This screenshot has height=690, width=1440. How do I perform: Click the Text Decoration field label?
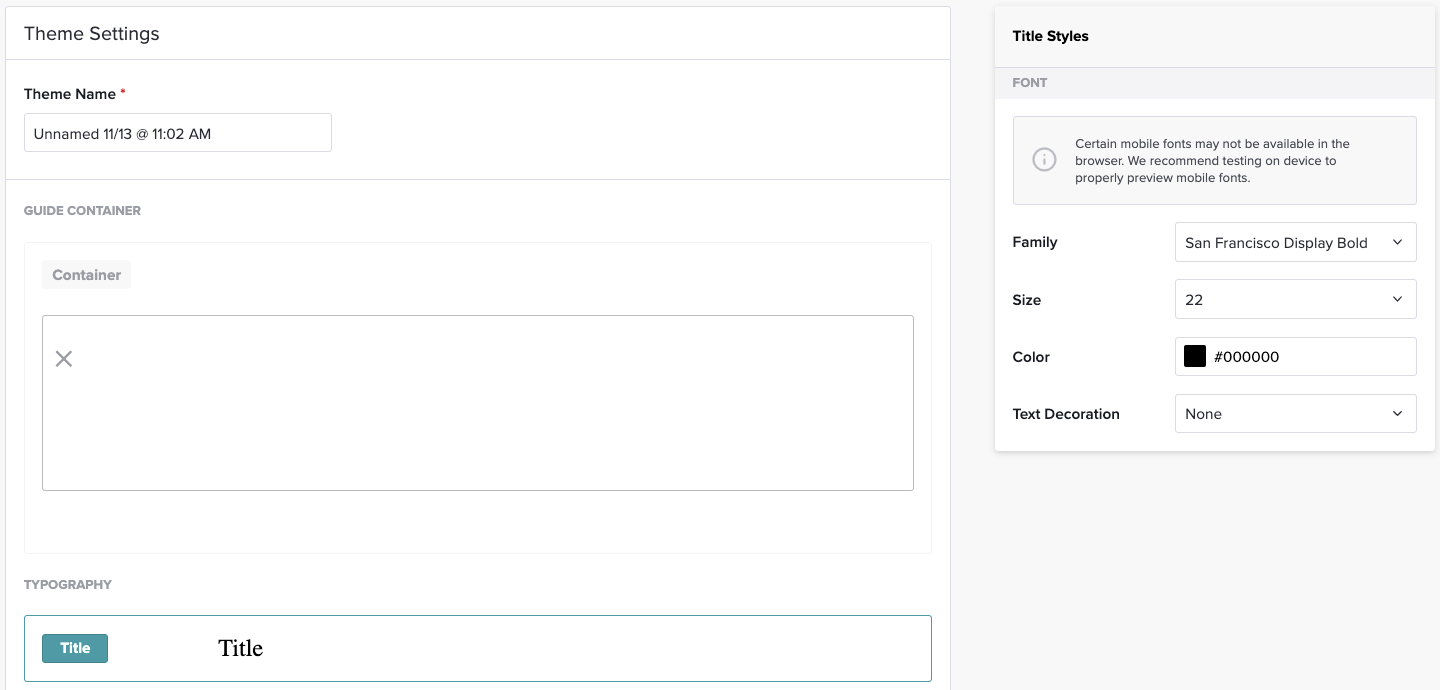point(1066,414)
